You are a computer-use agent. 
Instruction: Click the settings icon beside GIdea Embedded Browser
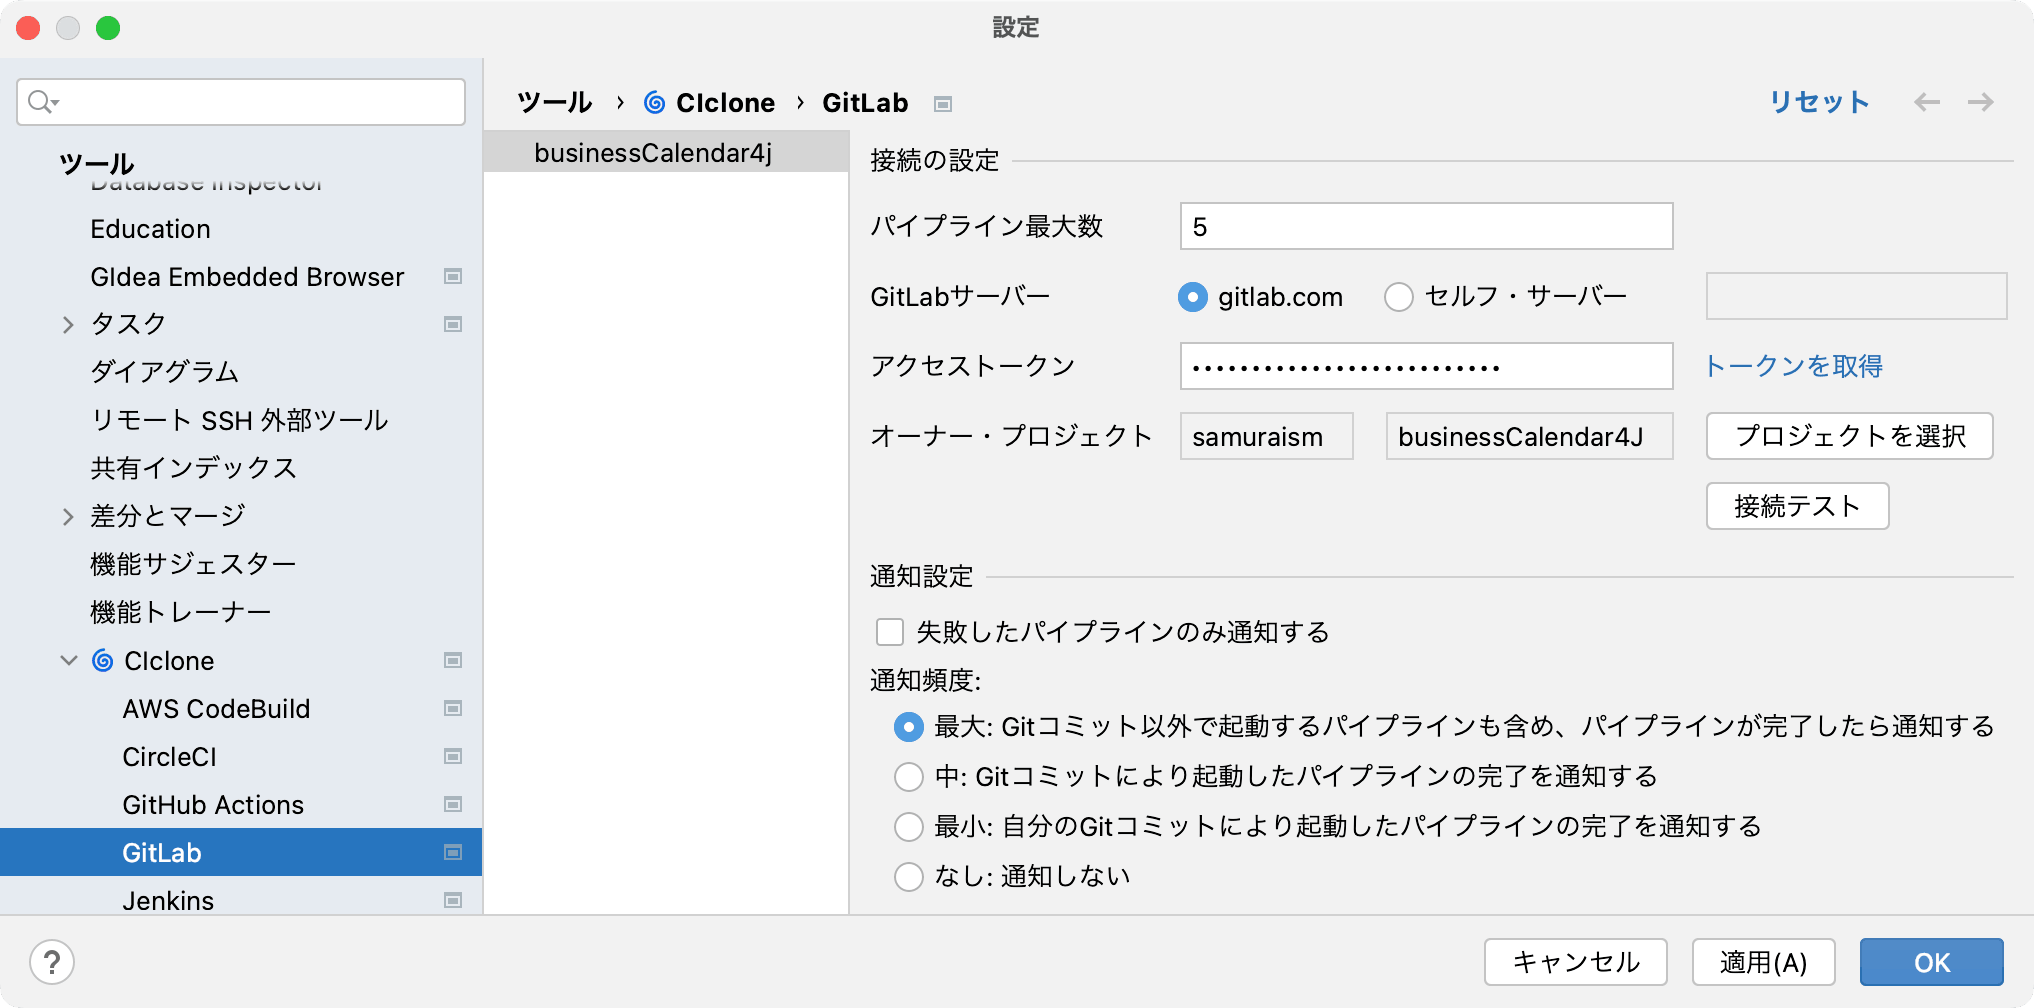453,276
